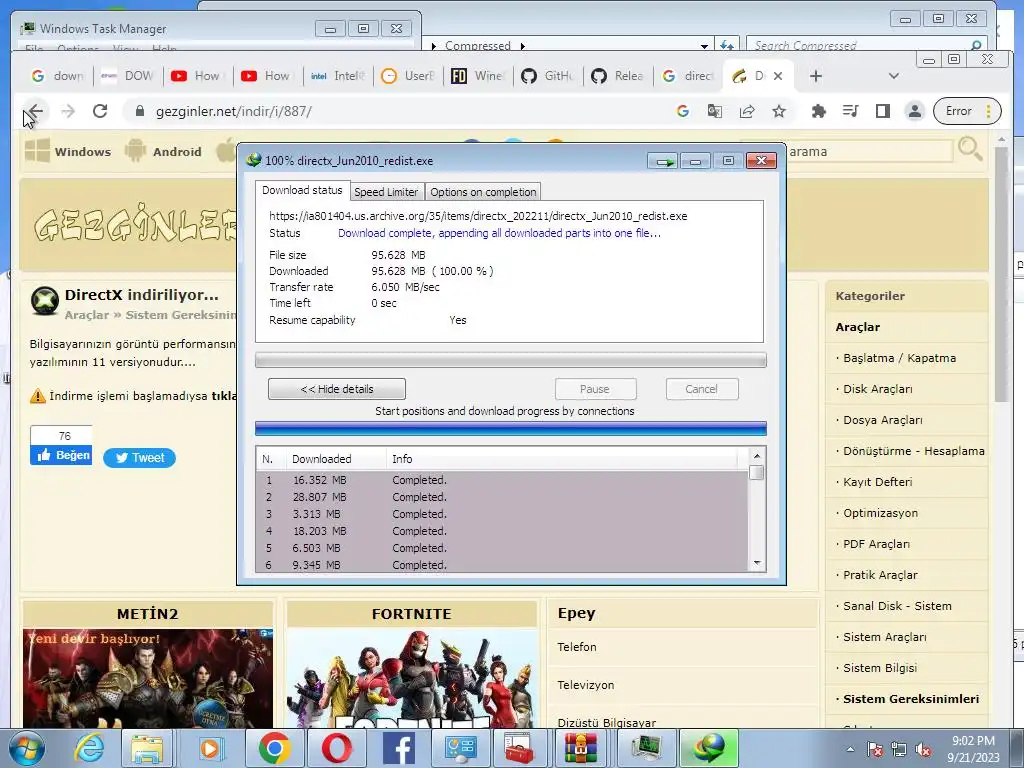
Task: Open Chrome extensions puzzle icon
Action: pyautogui.click(x=818, y=111)
